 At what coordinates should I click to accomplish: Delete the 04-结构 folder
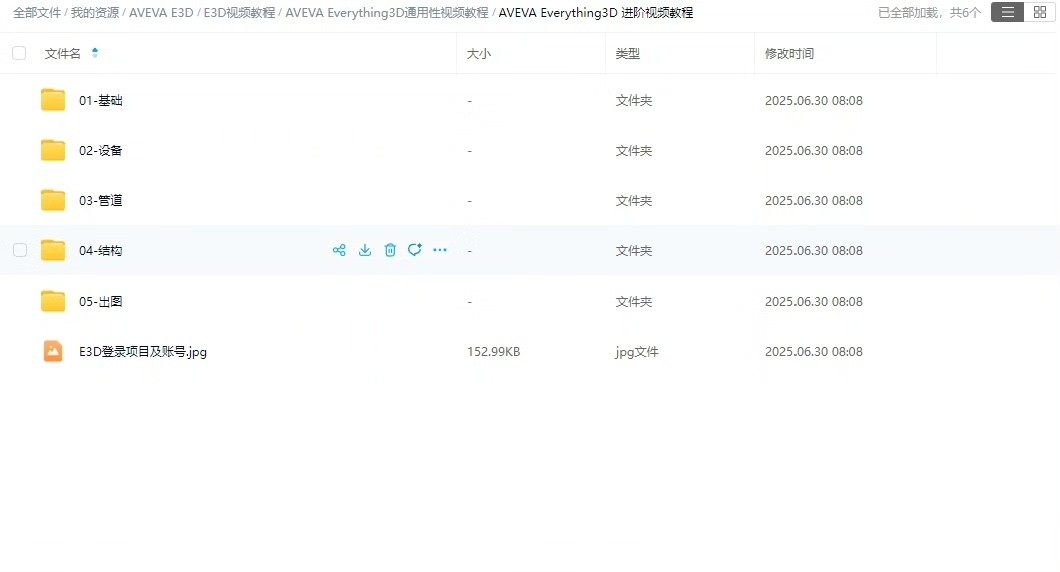(x=390, y=250)
